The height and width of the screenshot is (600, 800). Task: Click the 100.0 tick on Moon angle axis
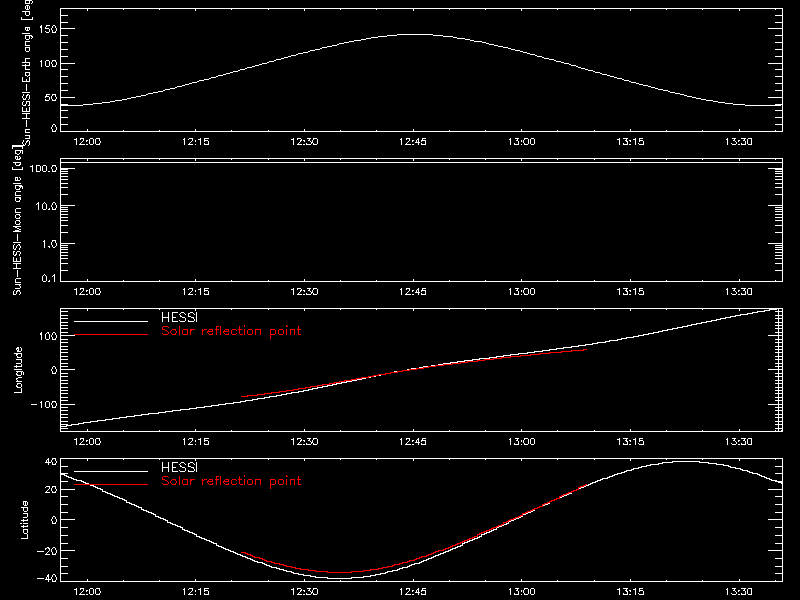click(43, 168)
